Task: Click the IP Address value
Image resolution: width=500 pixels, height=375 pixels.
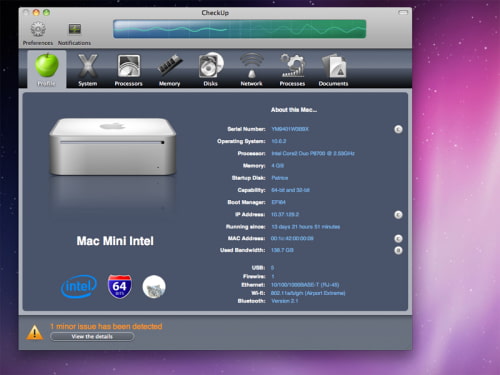Action: click(x=285, y=215)
